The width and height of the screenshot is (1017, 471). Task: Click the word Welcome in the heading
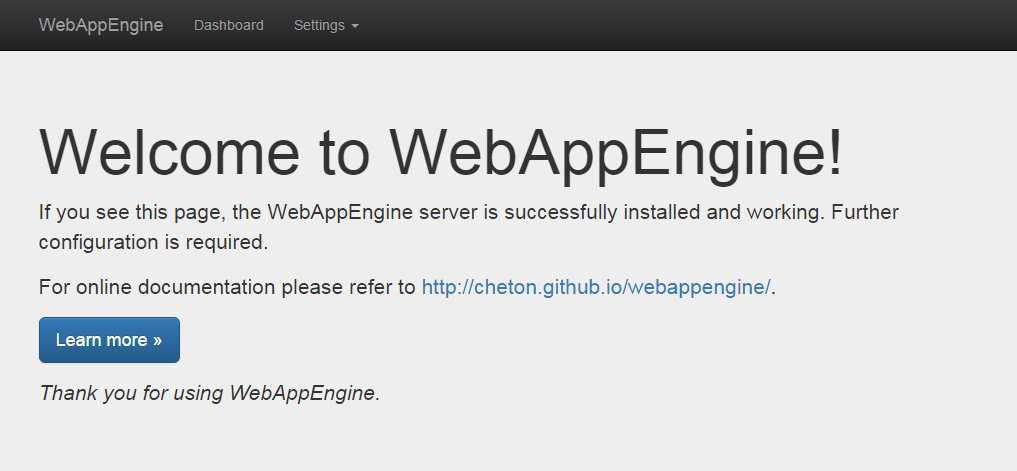click(168, 153)
